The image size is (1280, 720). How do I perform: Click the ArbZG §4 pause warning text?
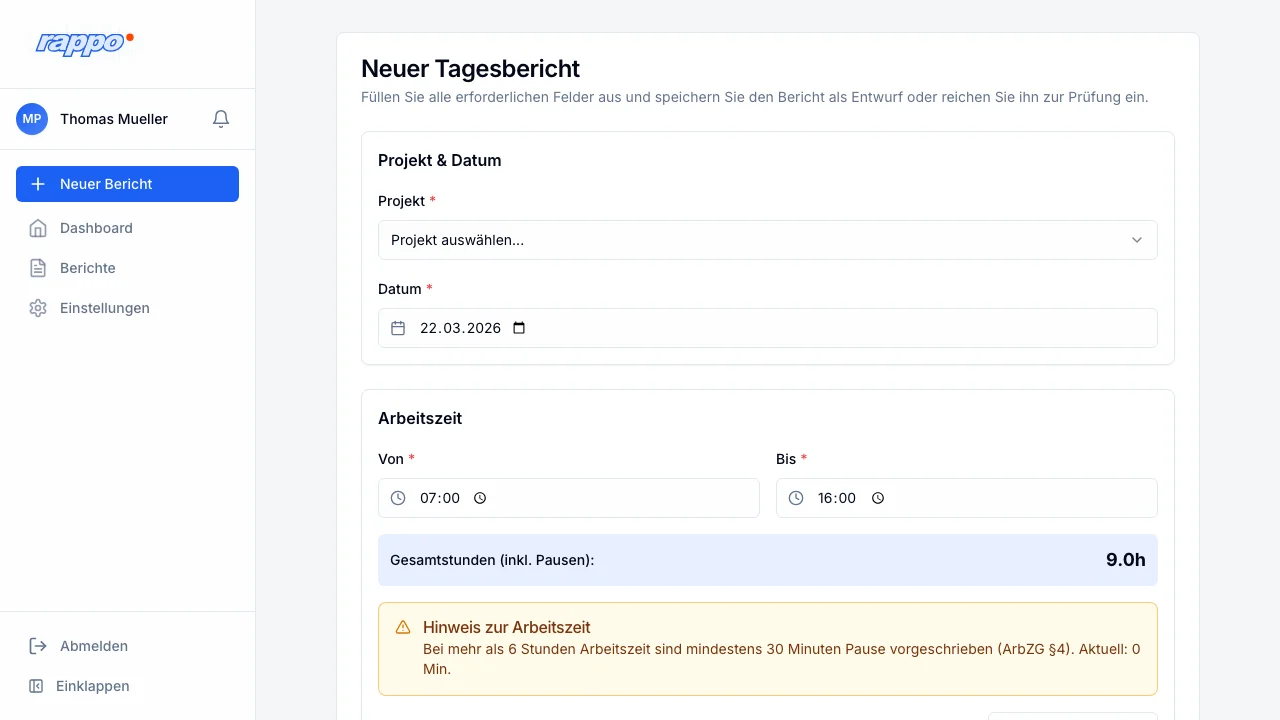(x=782, y=659)
